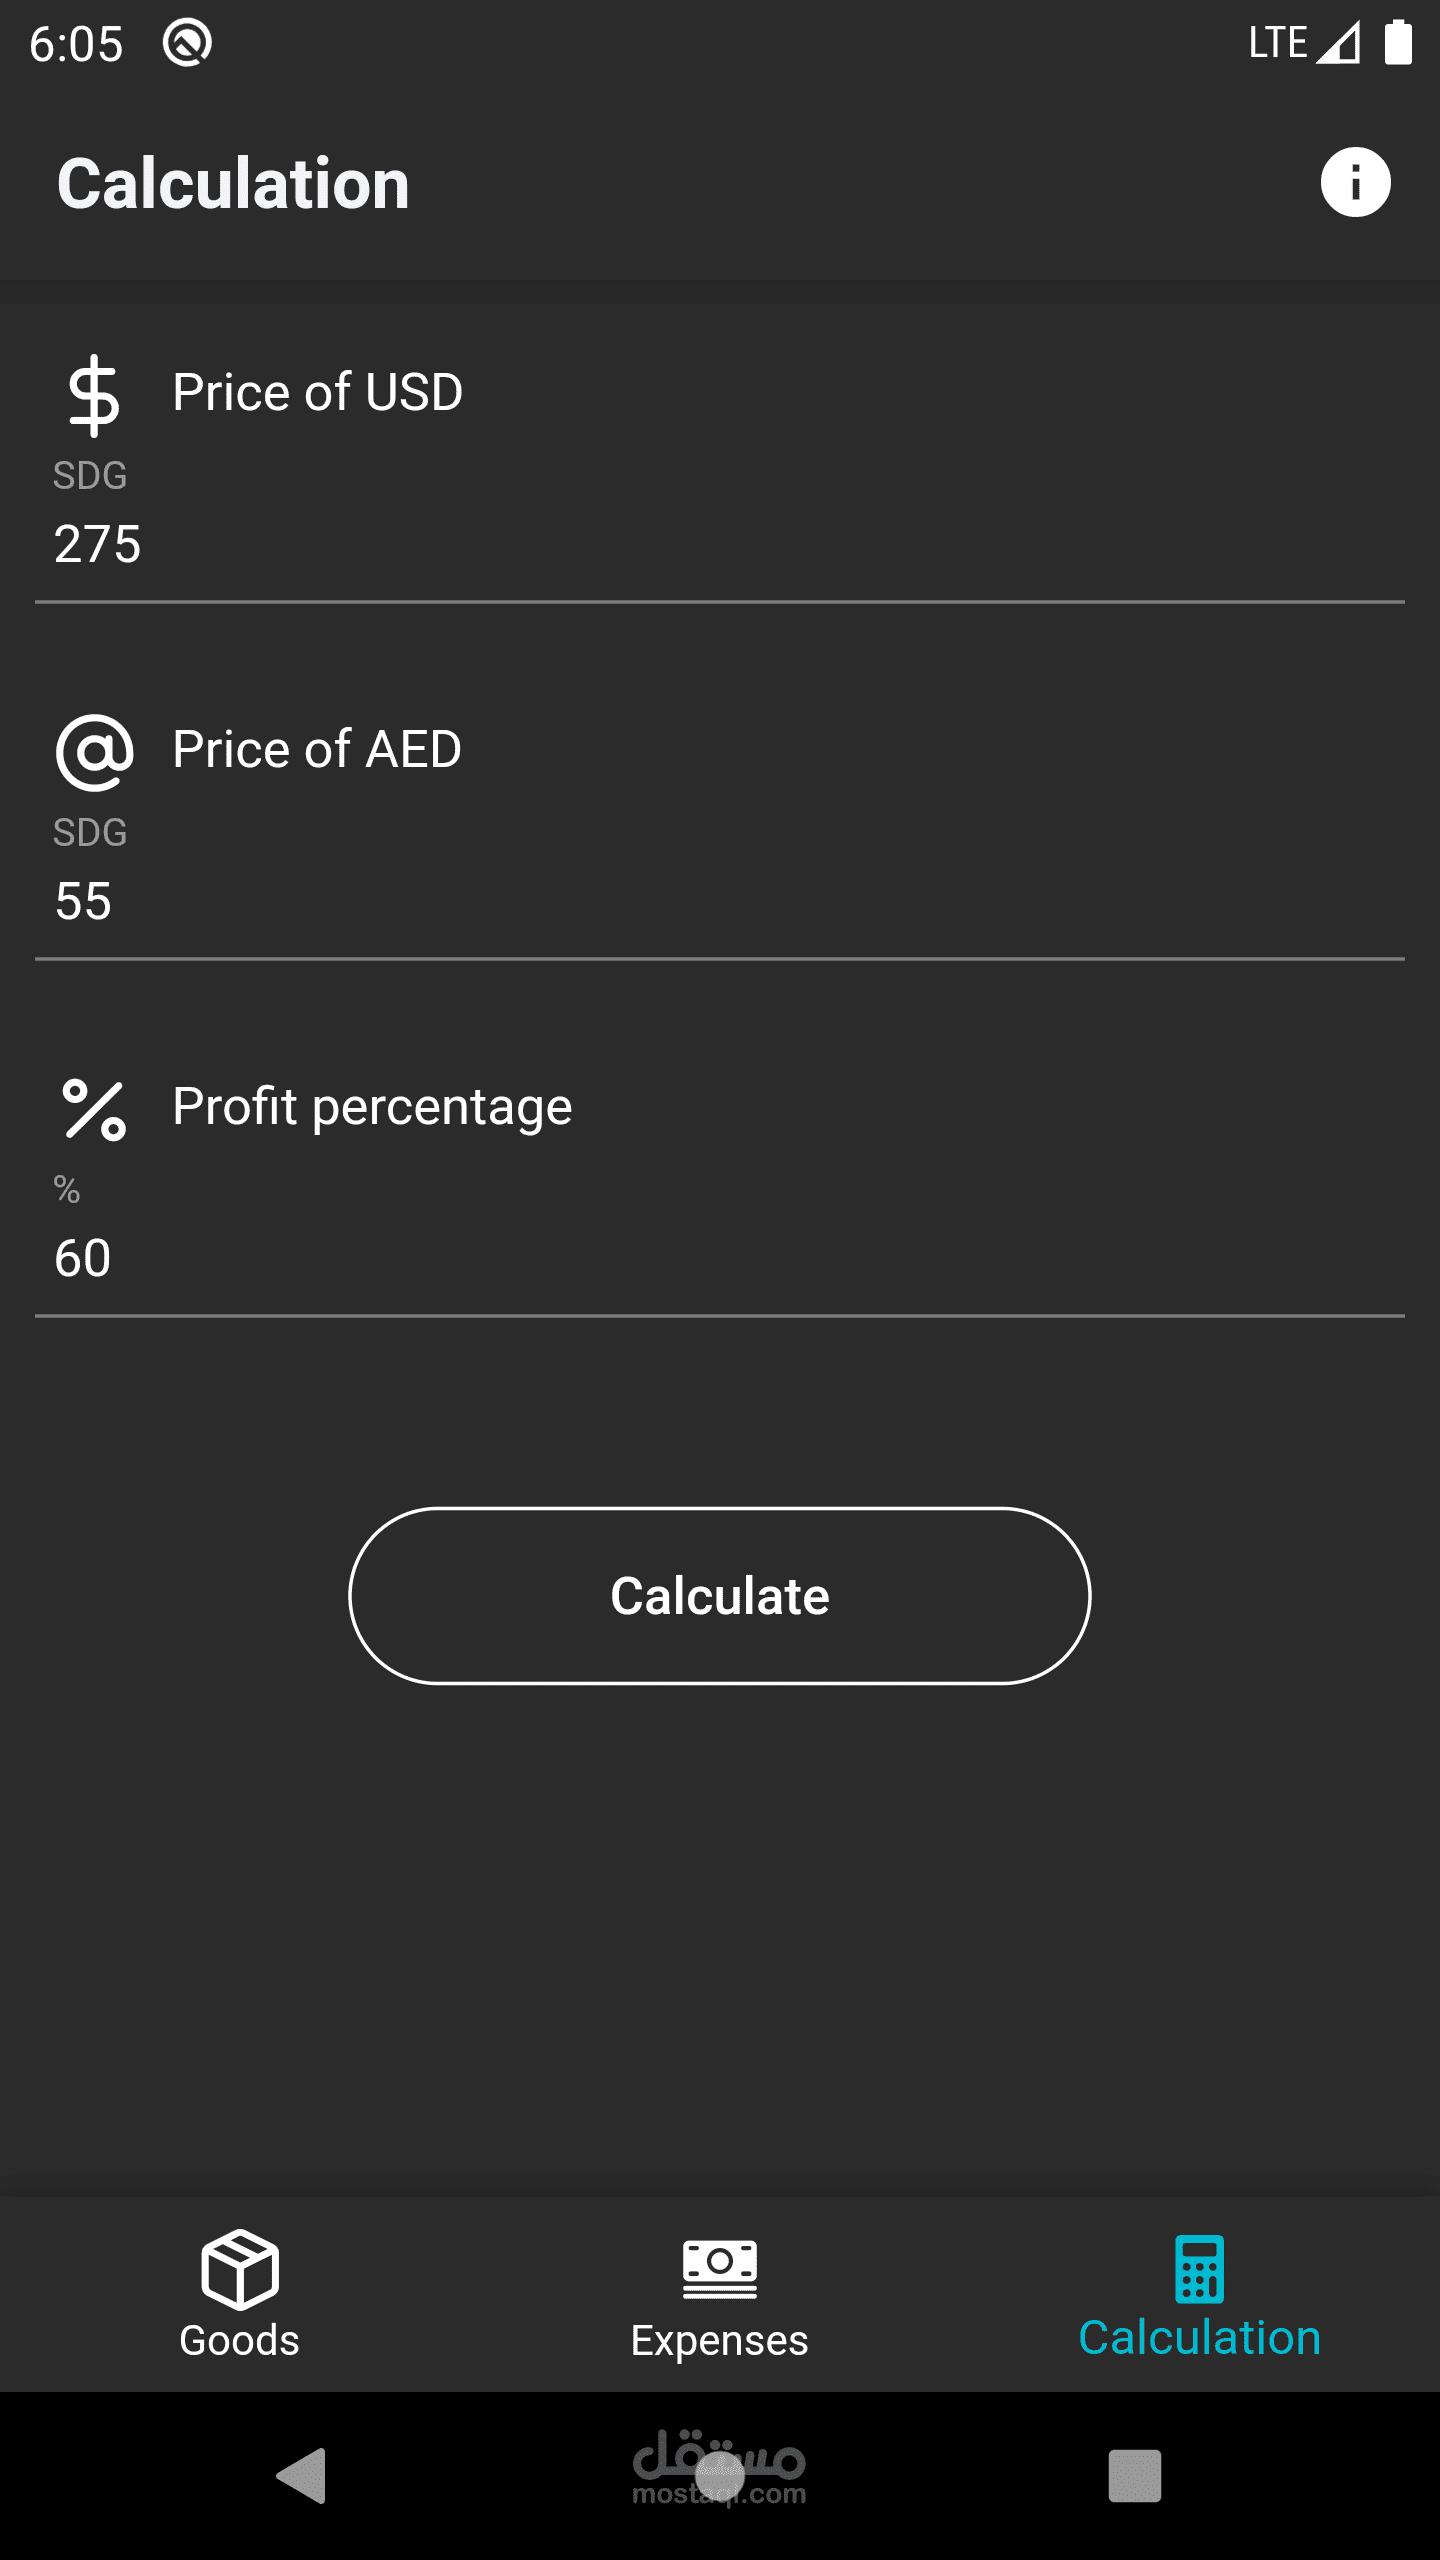Click the battery icon in status bar
1440x2560 pixels.
coord(1398,43)
